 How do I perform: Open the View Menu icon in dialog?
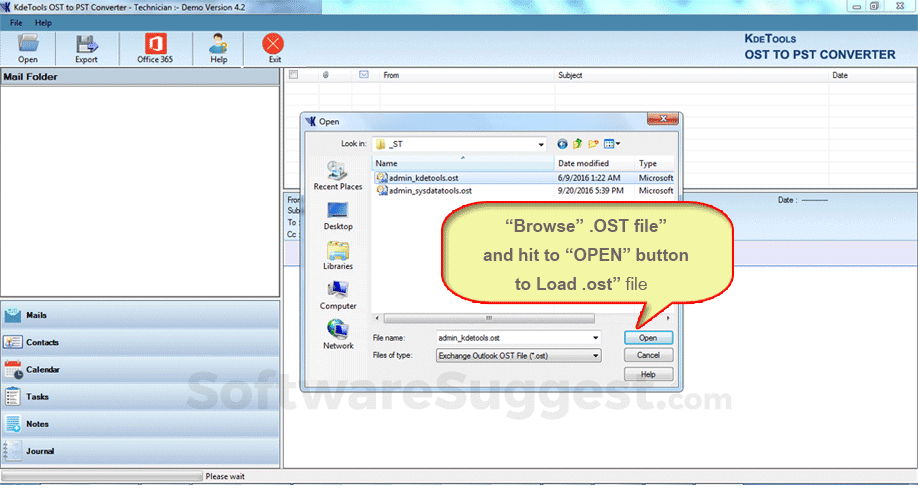pos(612,144)
